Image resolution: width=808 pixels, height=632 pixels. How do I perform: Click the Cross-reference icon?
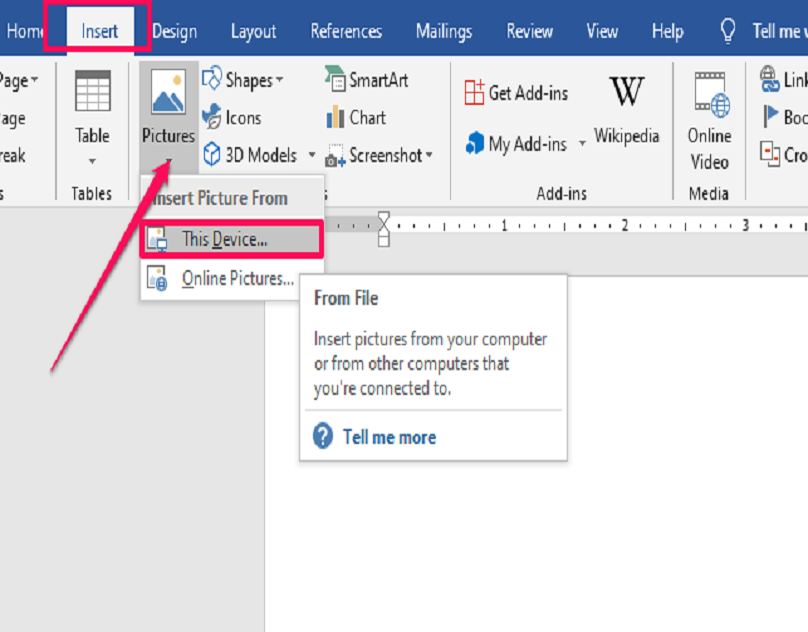pos(770,154)
